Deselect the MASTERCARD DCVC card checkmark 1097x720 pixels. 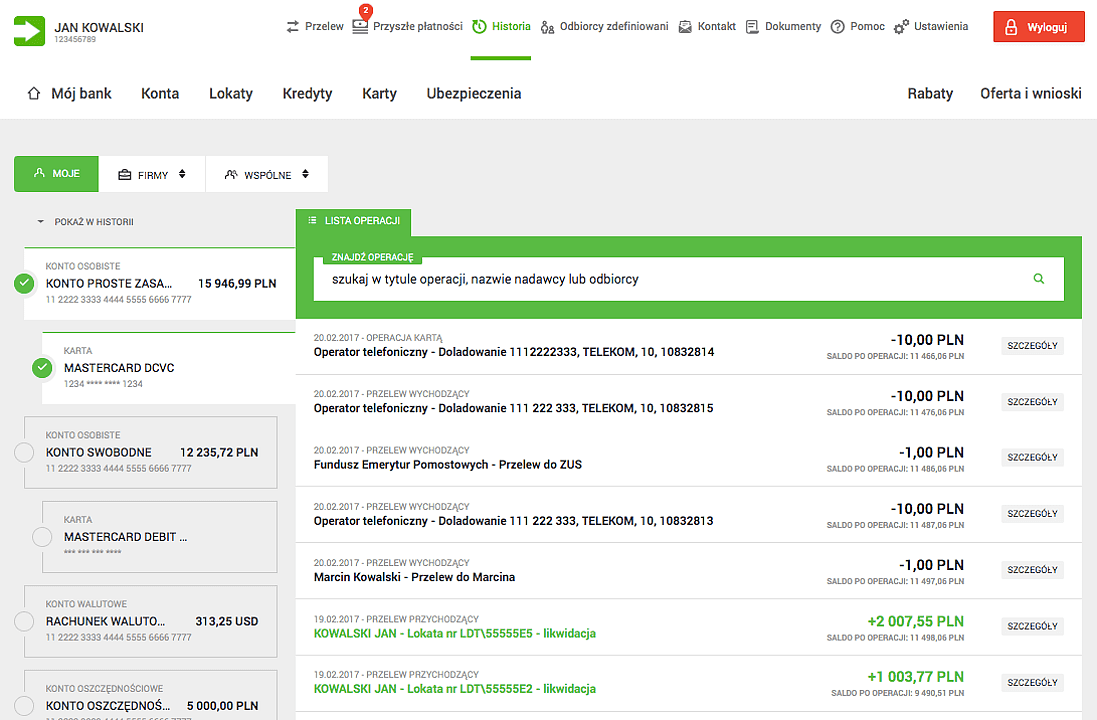[43, 367]
